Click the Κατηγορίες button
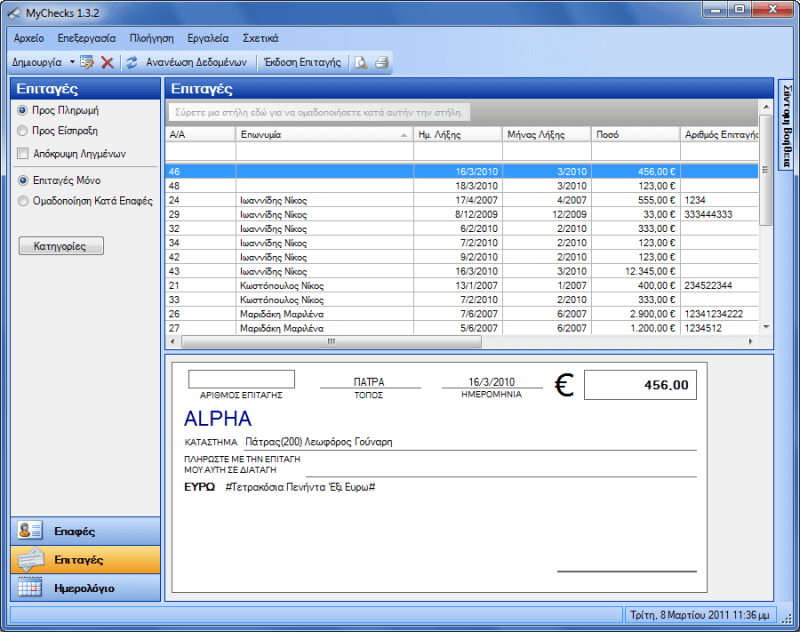 tap(61, 246)
